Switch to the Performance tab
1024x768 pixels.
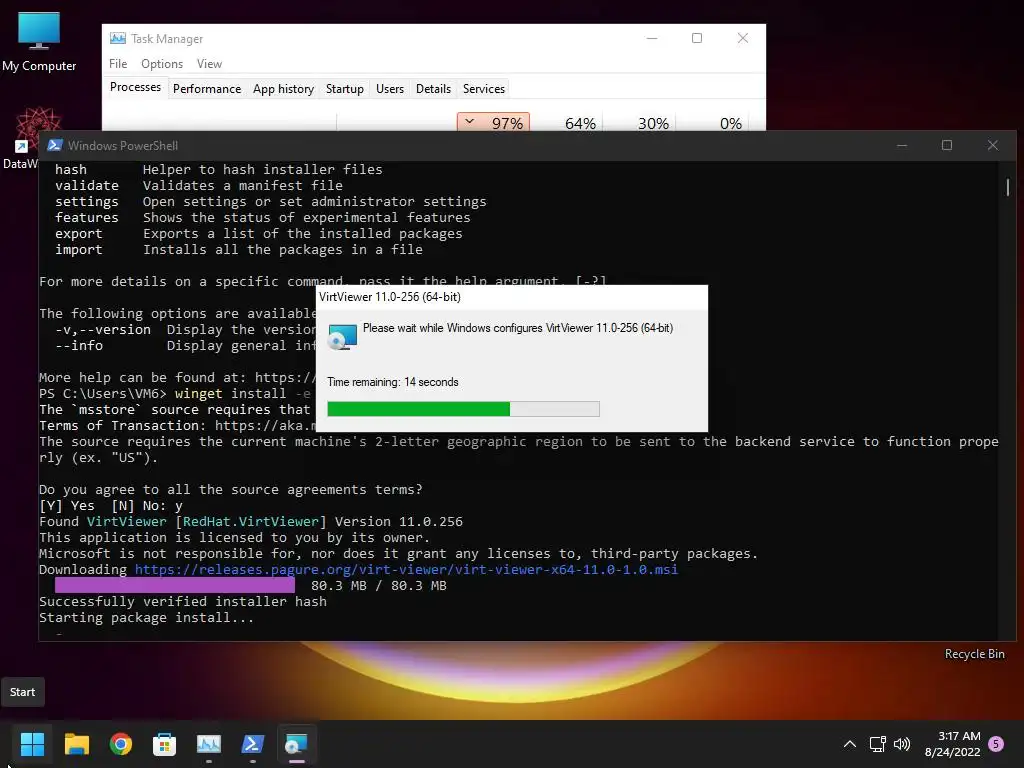tap(207, 89)
